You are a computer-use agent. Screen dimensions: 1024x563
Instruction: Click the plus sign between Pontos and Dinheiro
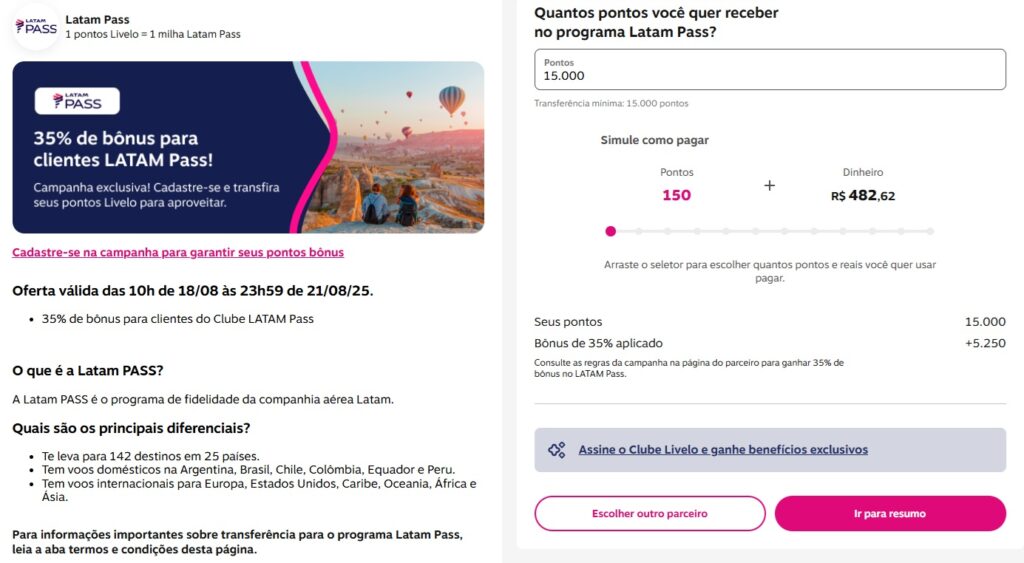pos(769,186)
